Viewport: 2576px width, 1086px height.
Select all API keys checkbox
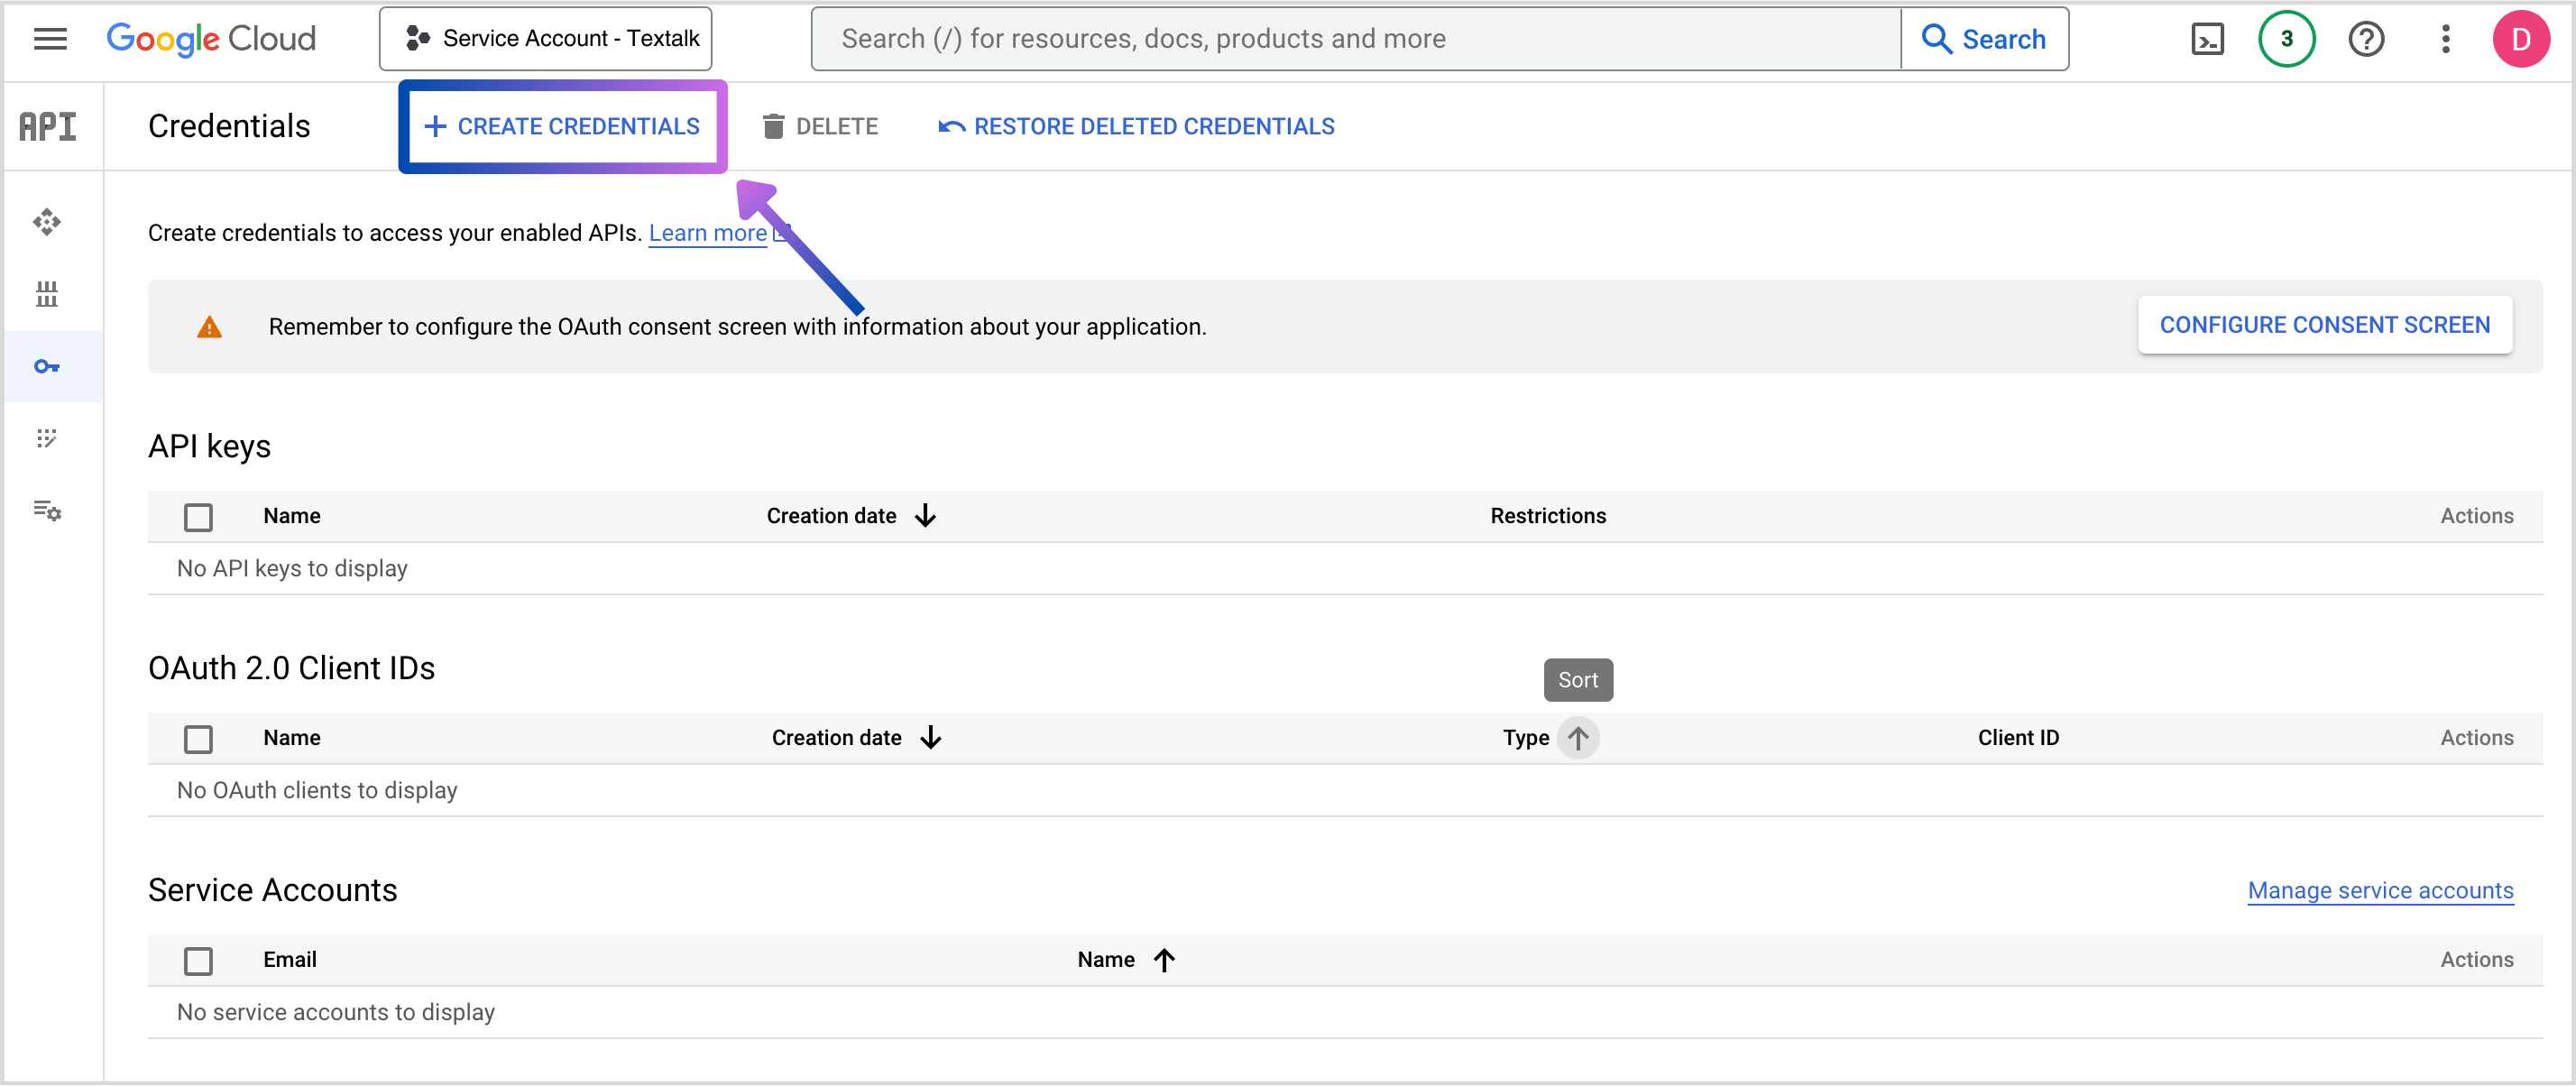point(198,517)
